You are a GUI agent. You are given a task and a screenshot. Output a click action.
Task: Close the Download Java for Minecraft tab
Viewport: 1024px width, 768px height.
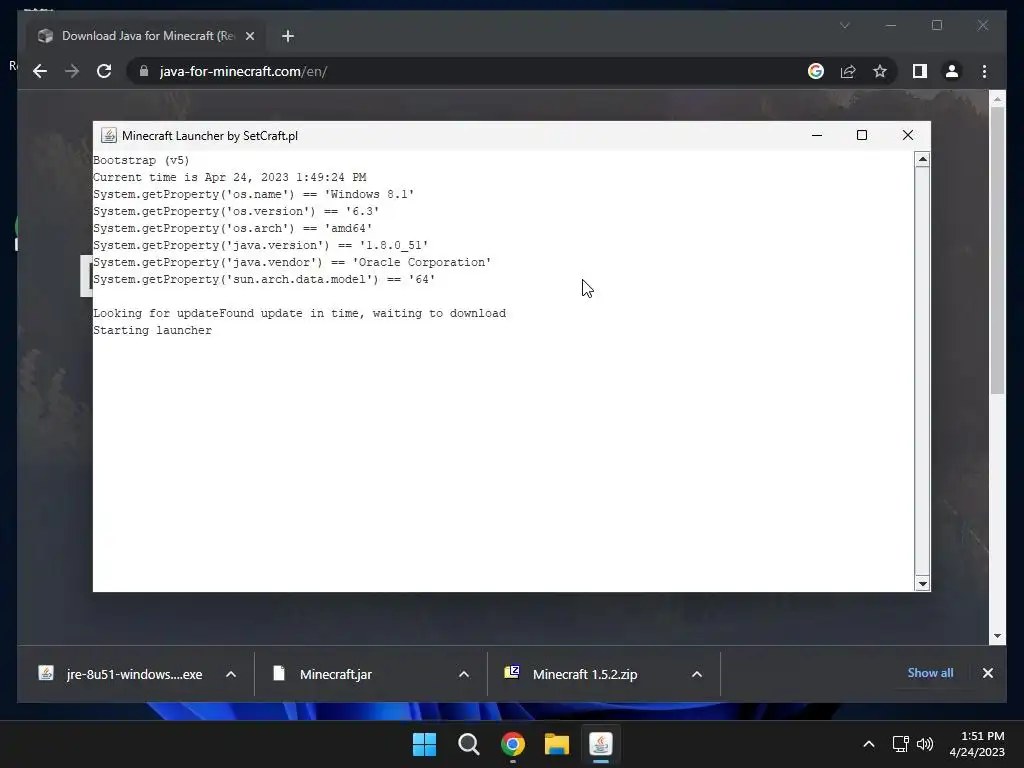(249, 36)
